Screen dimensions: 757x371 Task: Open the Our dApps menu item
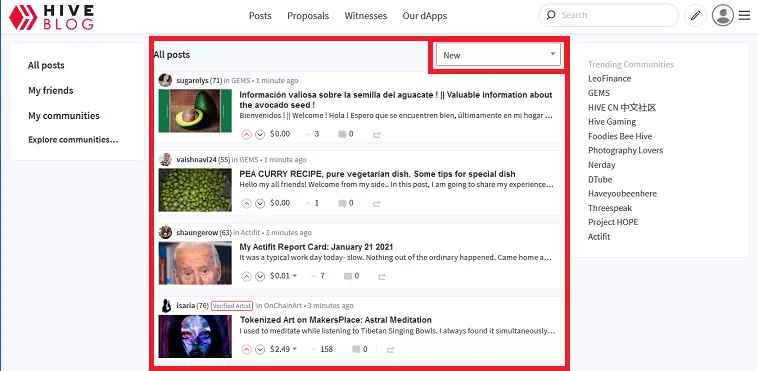click(425, 16)
